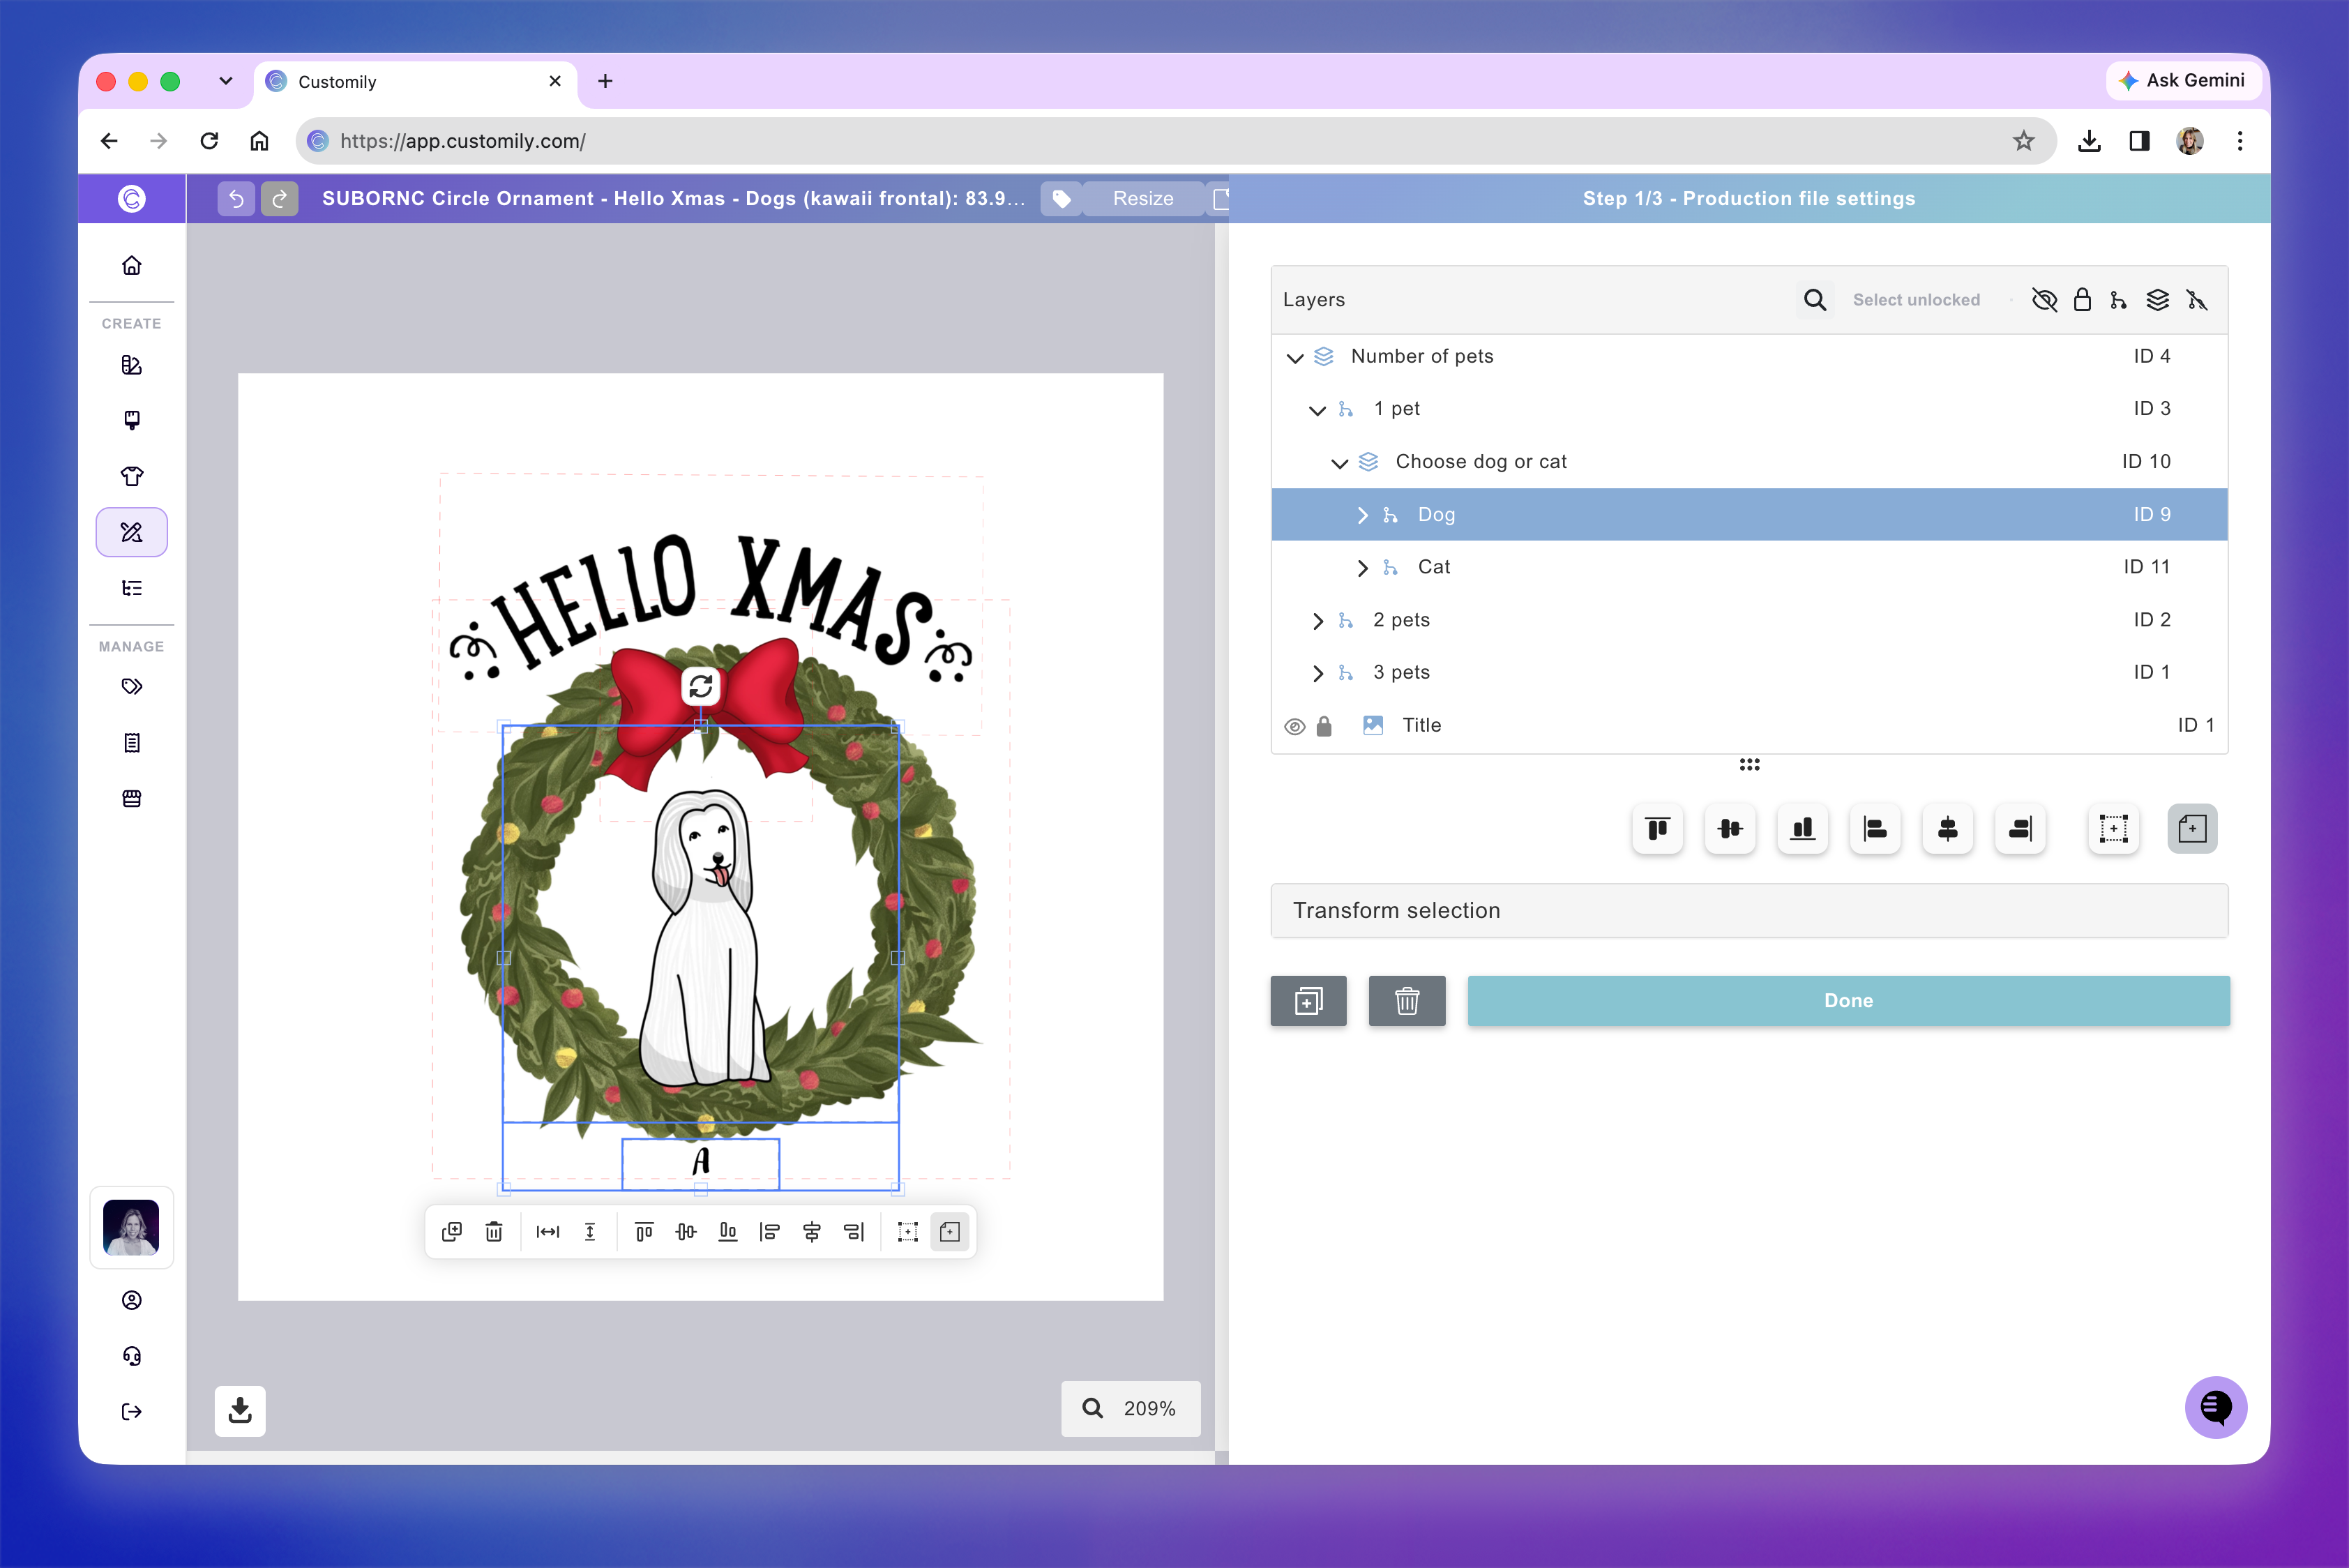Select the design tools icon in sidebar
2349x1568 pixels.
click(132, 532)
